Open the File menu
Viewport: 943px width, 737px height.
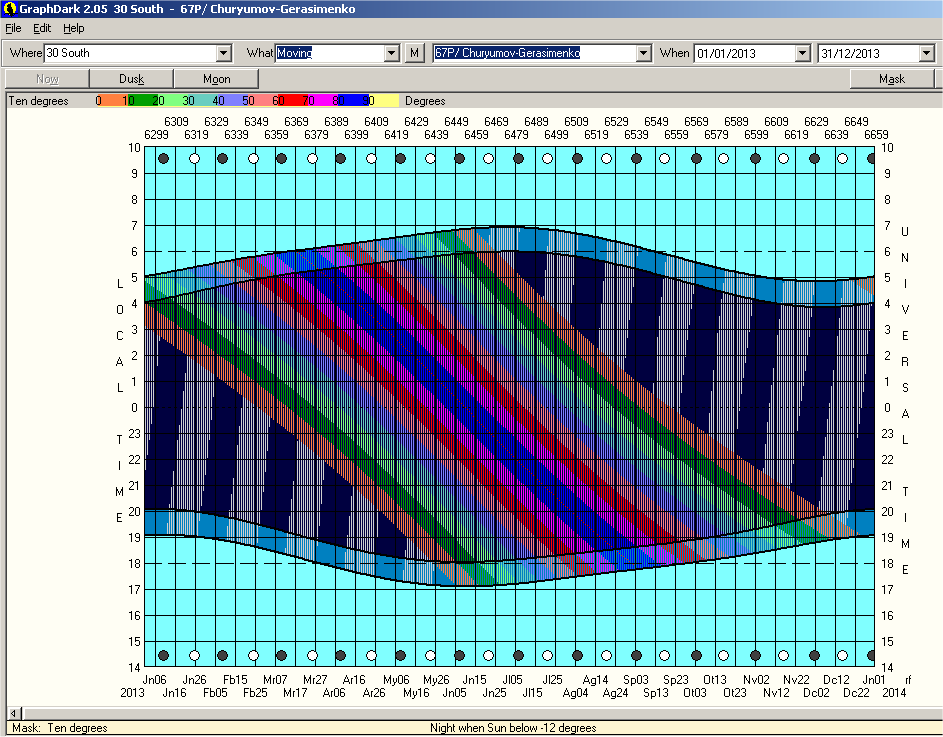[13, 28]
